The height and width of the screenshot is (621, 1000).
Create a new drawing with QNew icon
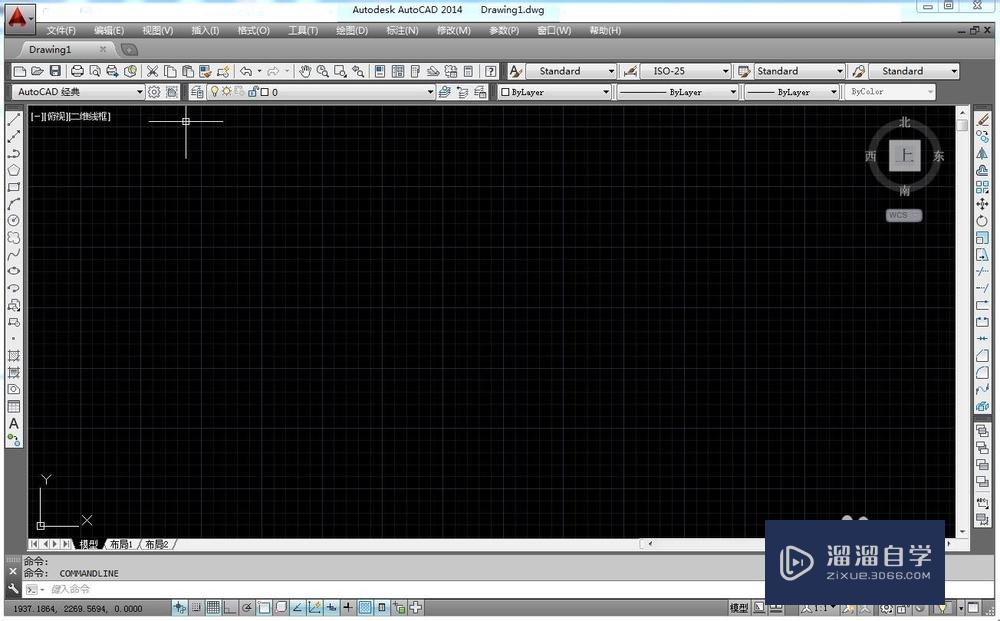coord(20,71)
